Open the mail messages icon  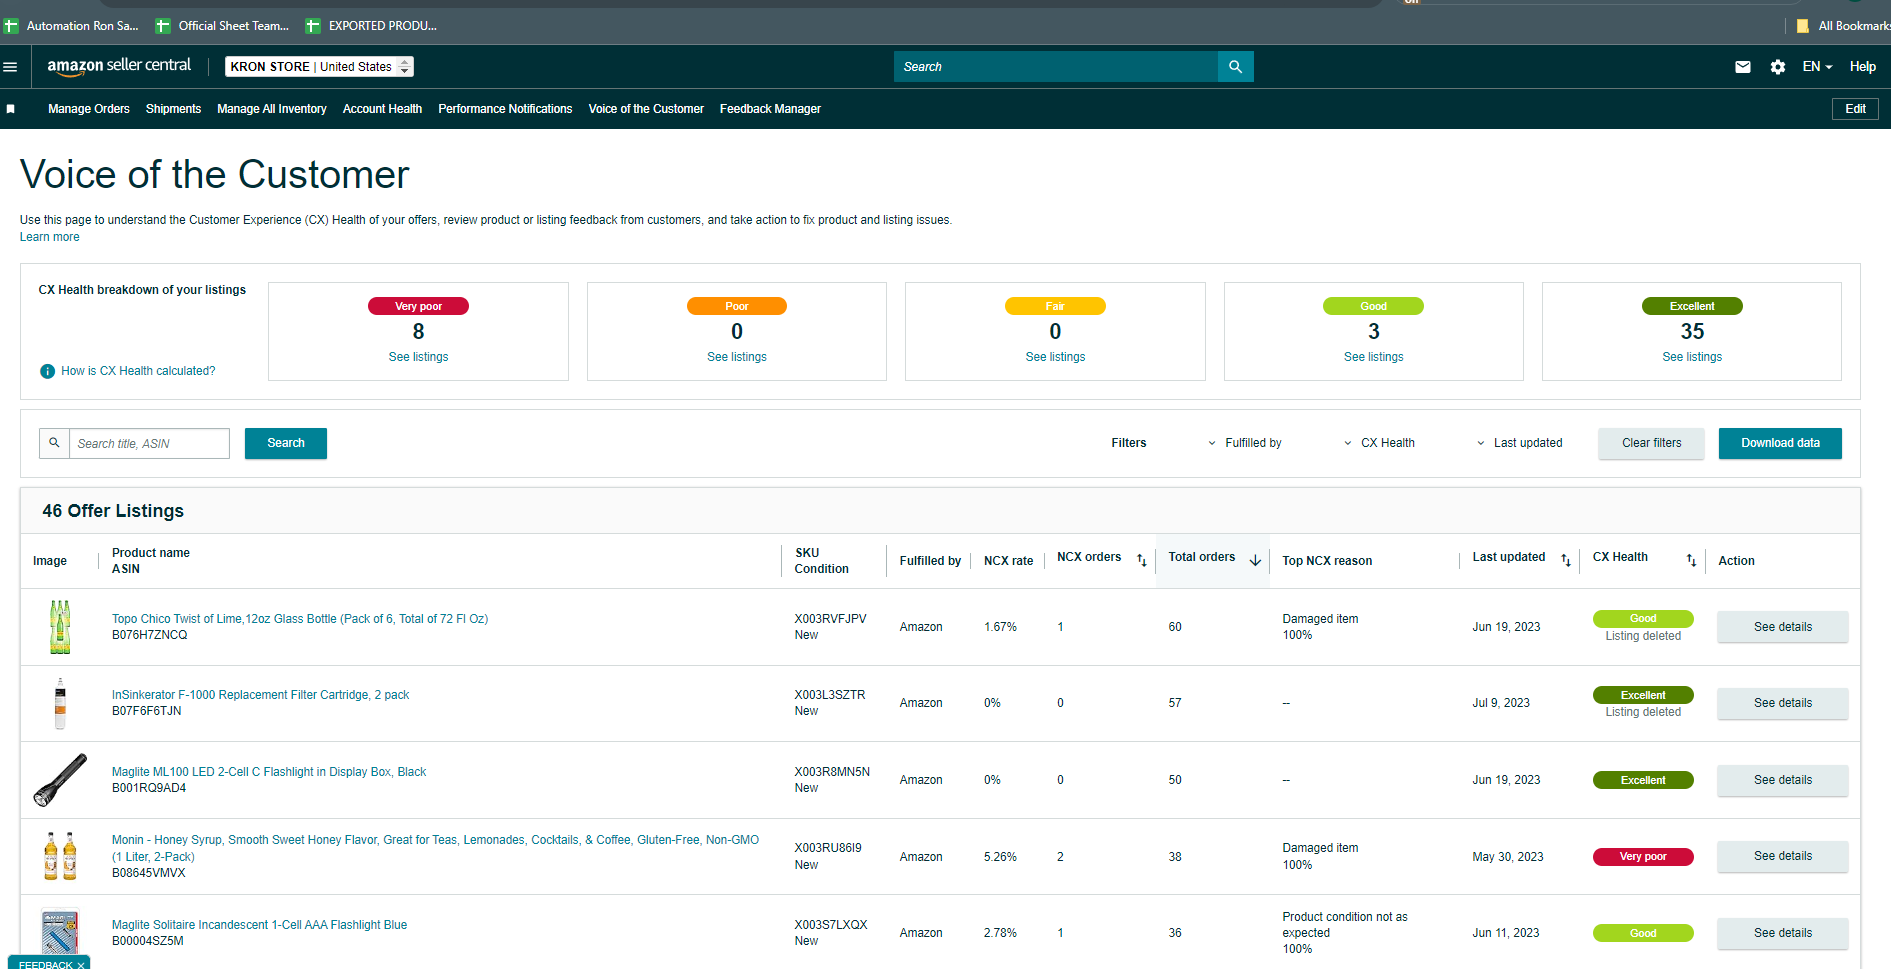(1743, 67)
